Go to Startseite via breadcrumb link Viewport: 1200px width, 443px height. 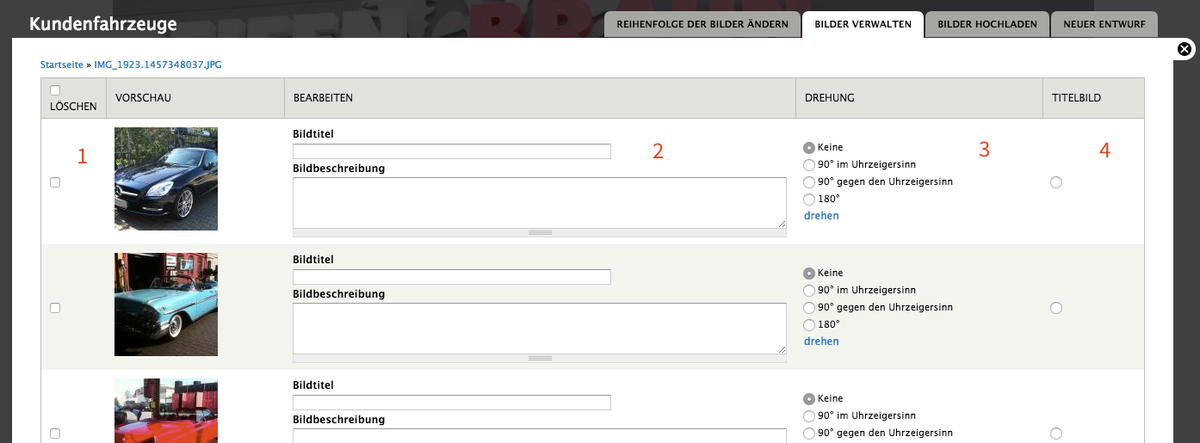tap(62, 64)
